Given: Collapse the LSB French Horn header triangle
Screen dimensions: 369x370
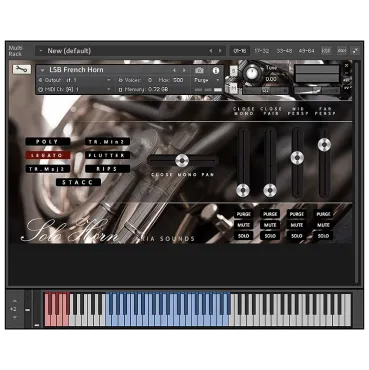Looking at the screenshot, I should [x=42, y=70].
